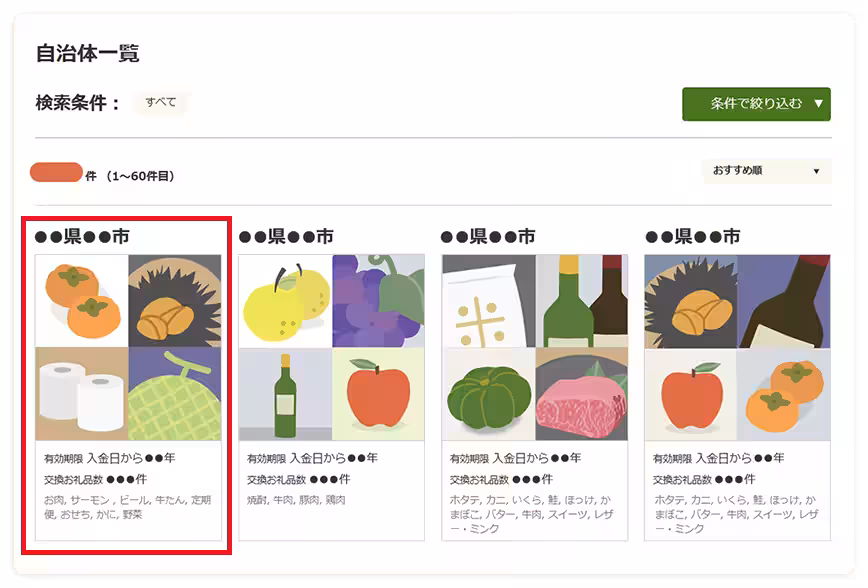Click the toilet paper rolls image
Image resolution: width=868 pixels, height=588 pixels.
80,390
